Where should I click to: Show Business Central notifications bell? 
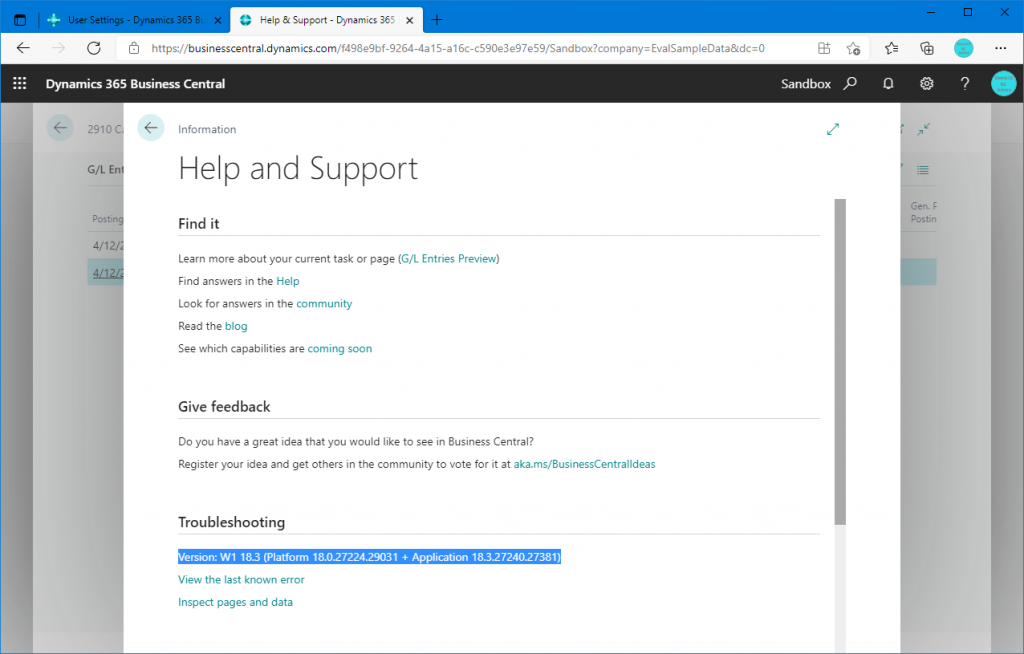pos(888,84)
